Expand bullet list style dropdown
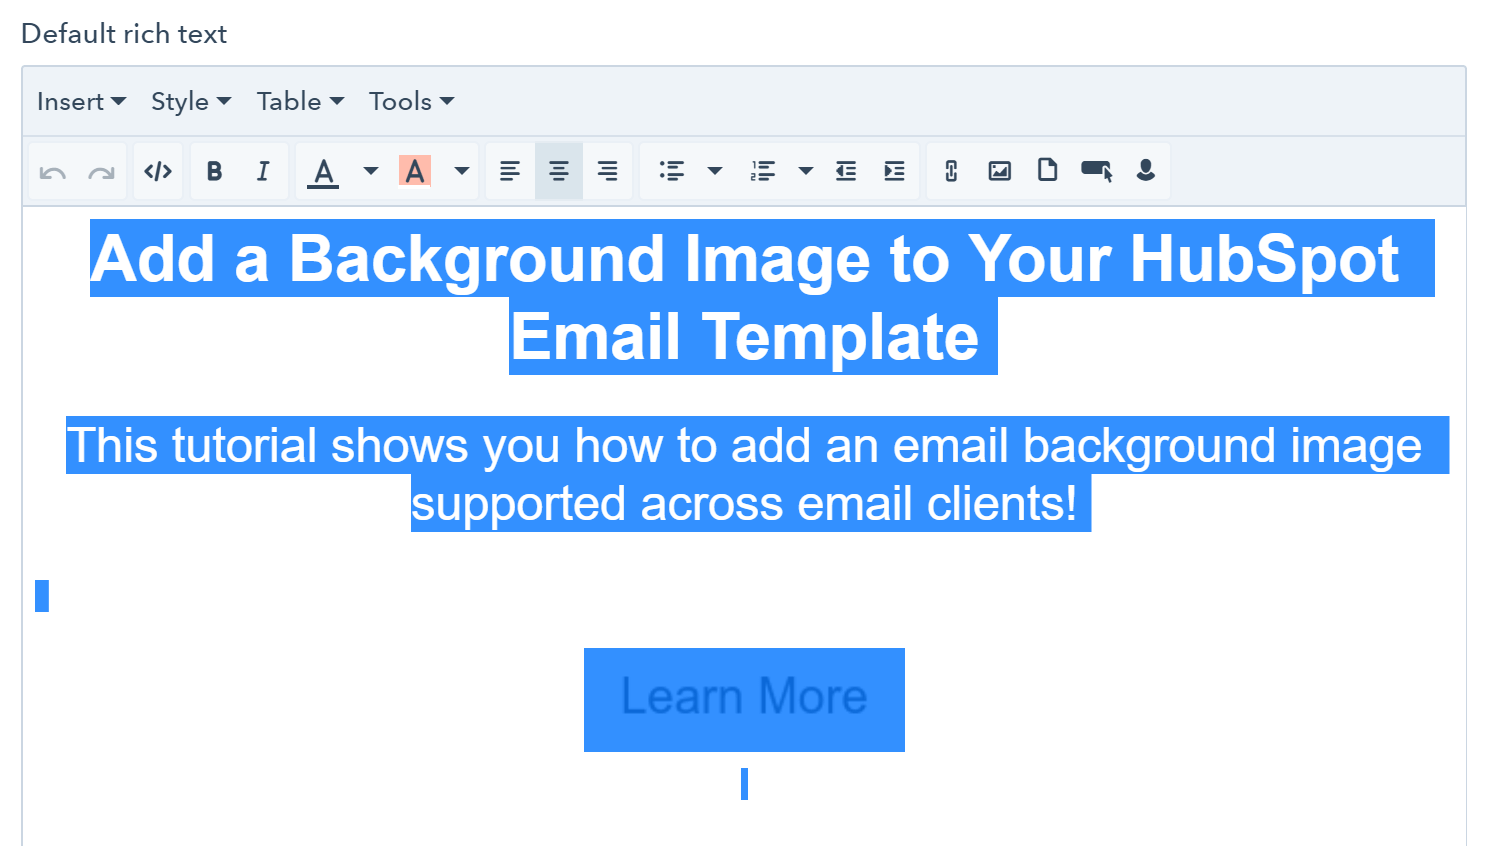Image resolution: width=1493 pixels, height=846 pixels. click(x=715, y=171)
